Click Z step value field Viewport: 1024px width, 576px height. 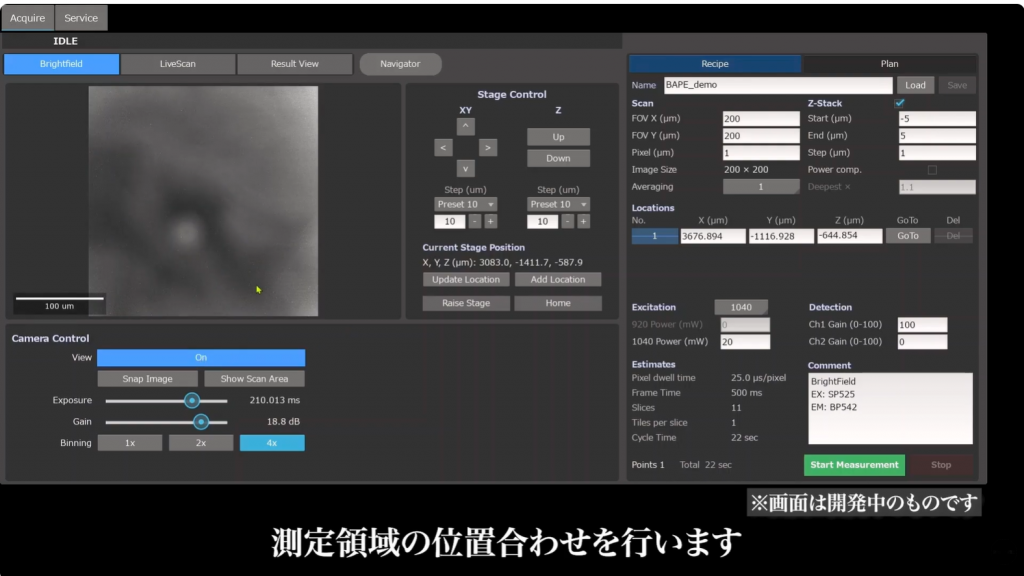click(x=543, y=221)
